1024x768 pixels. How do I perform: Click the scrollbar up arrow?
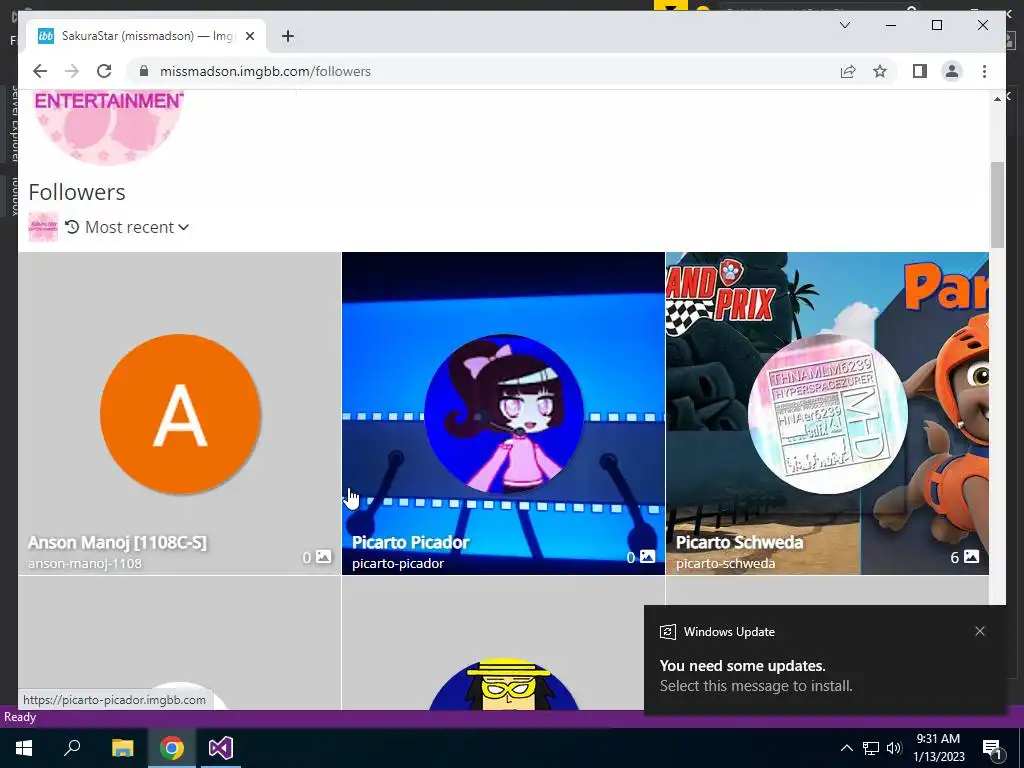(997, 99)
